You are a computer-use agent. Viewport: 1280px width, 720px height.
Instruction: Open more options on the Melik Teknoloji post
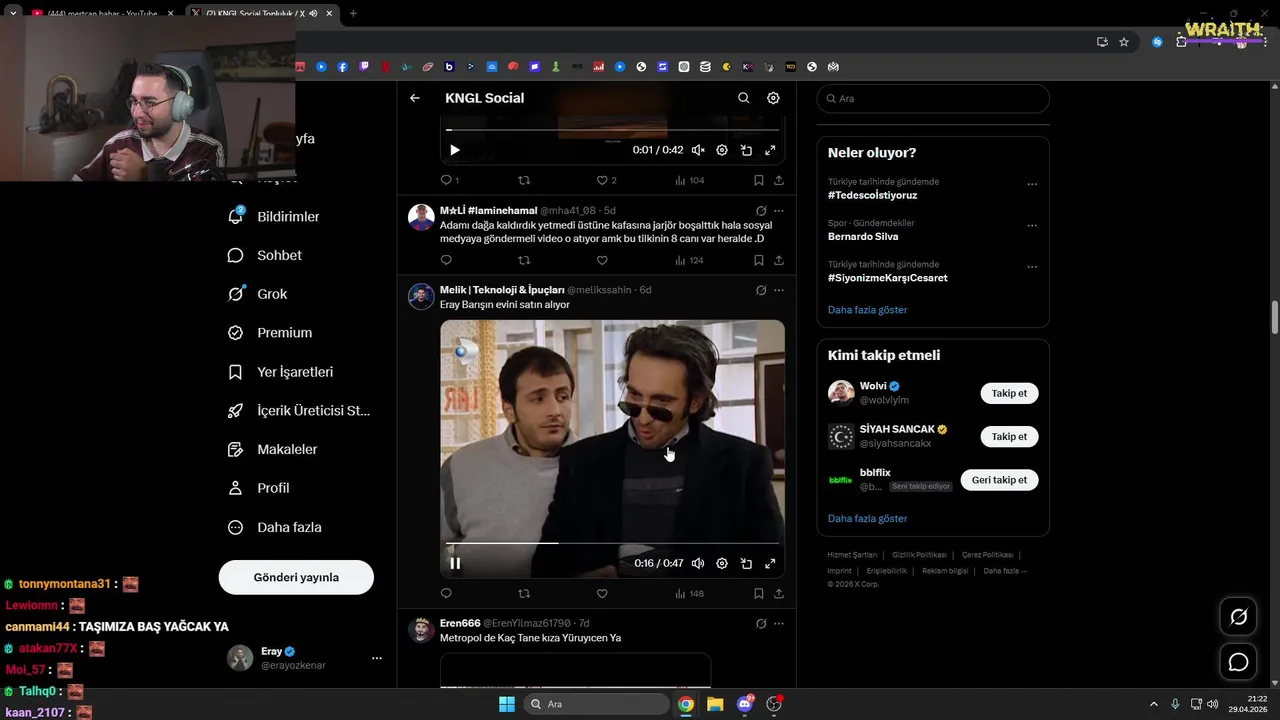click(779, 290)
